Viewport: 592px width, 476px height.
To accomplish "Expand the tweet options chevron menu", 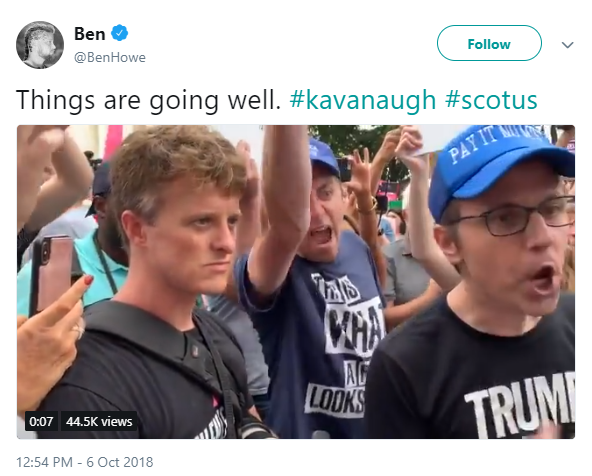I will (x=567, y=45).
